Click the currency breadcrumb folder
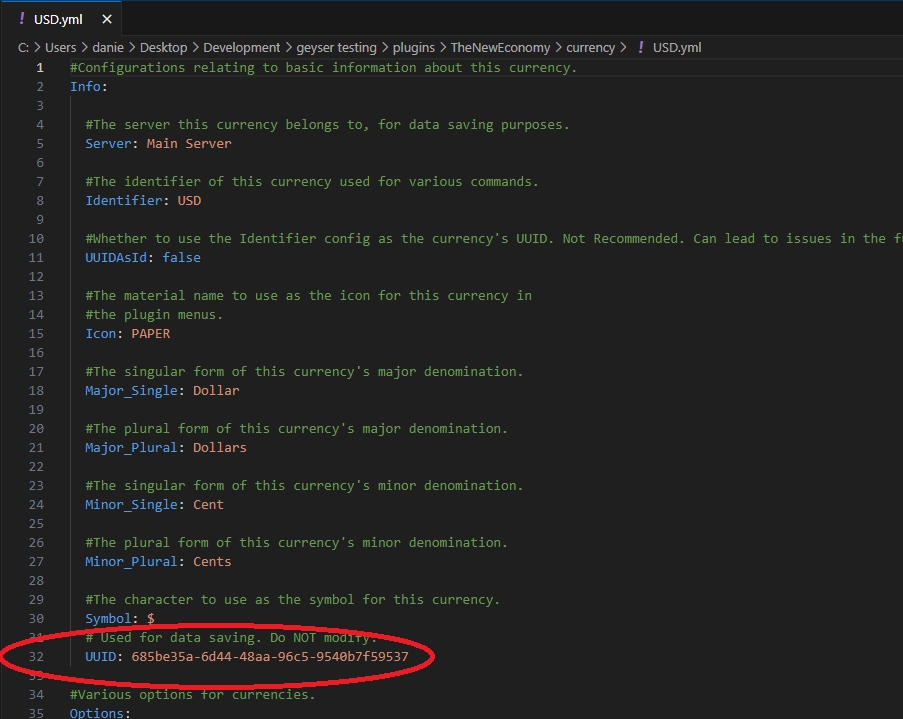903x719 pixels. [x=590, y=47]
